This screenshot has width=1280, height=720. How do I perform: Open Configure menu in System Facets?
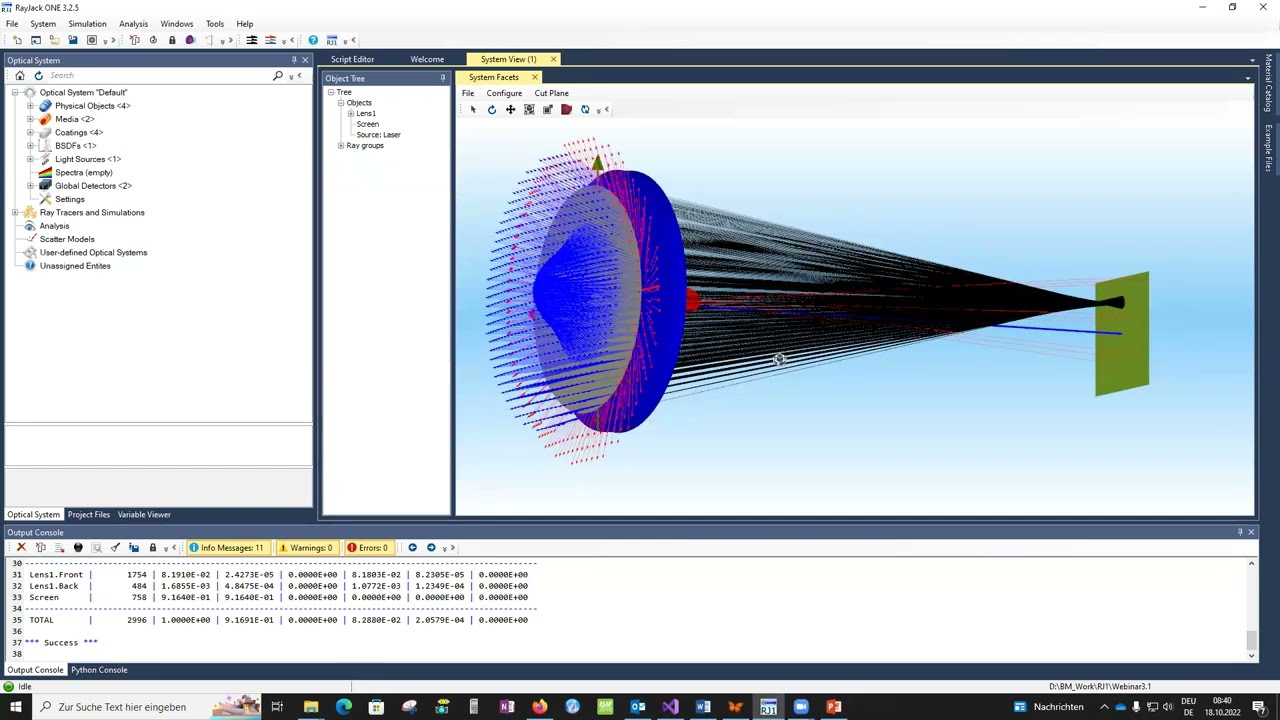tap(504, 93)
